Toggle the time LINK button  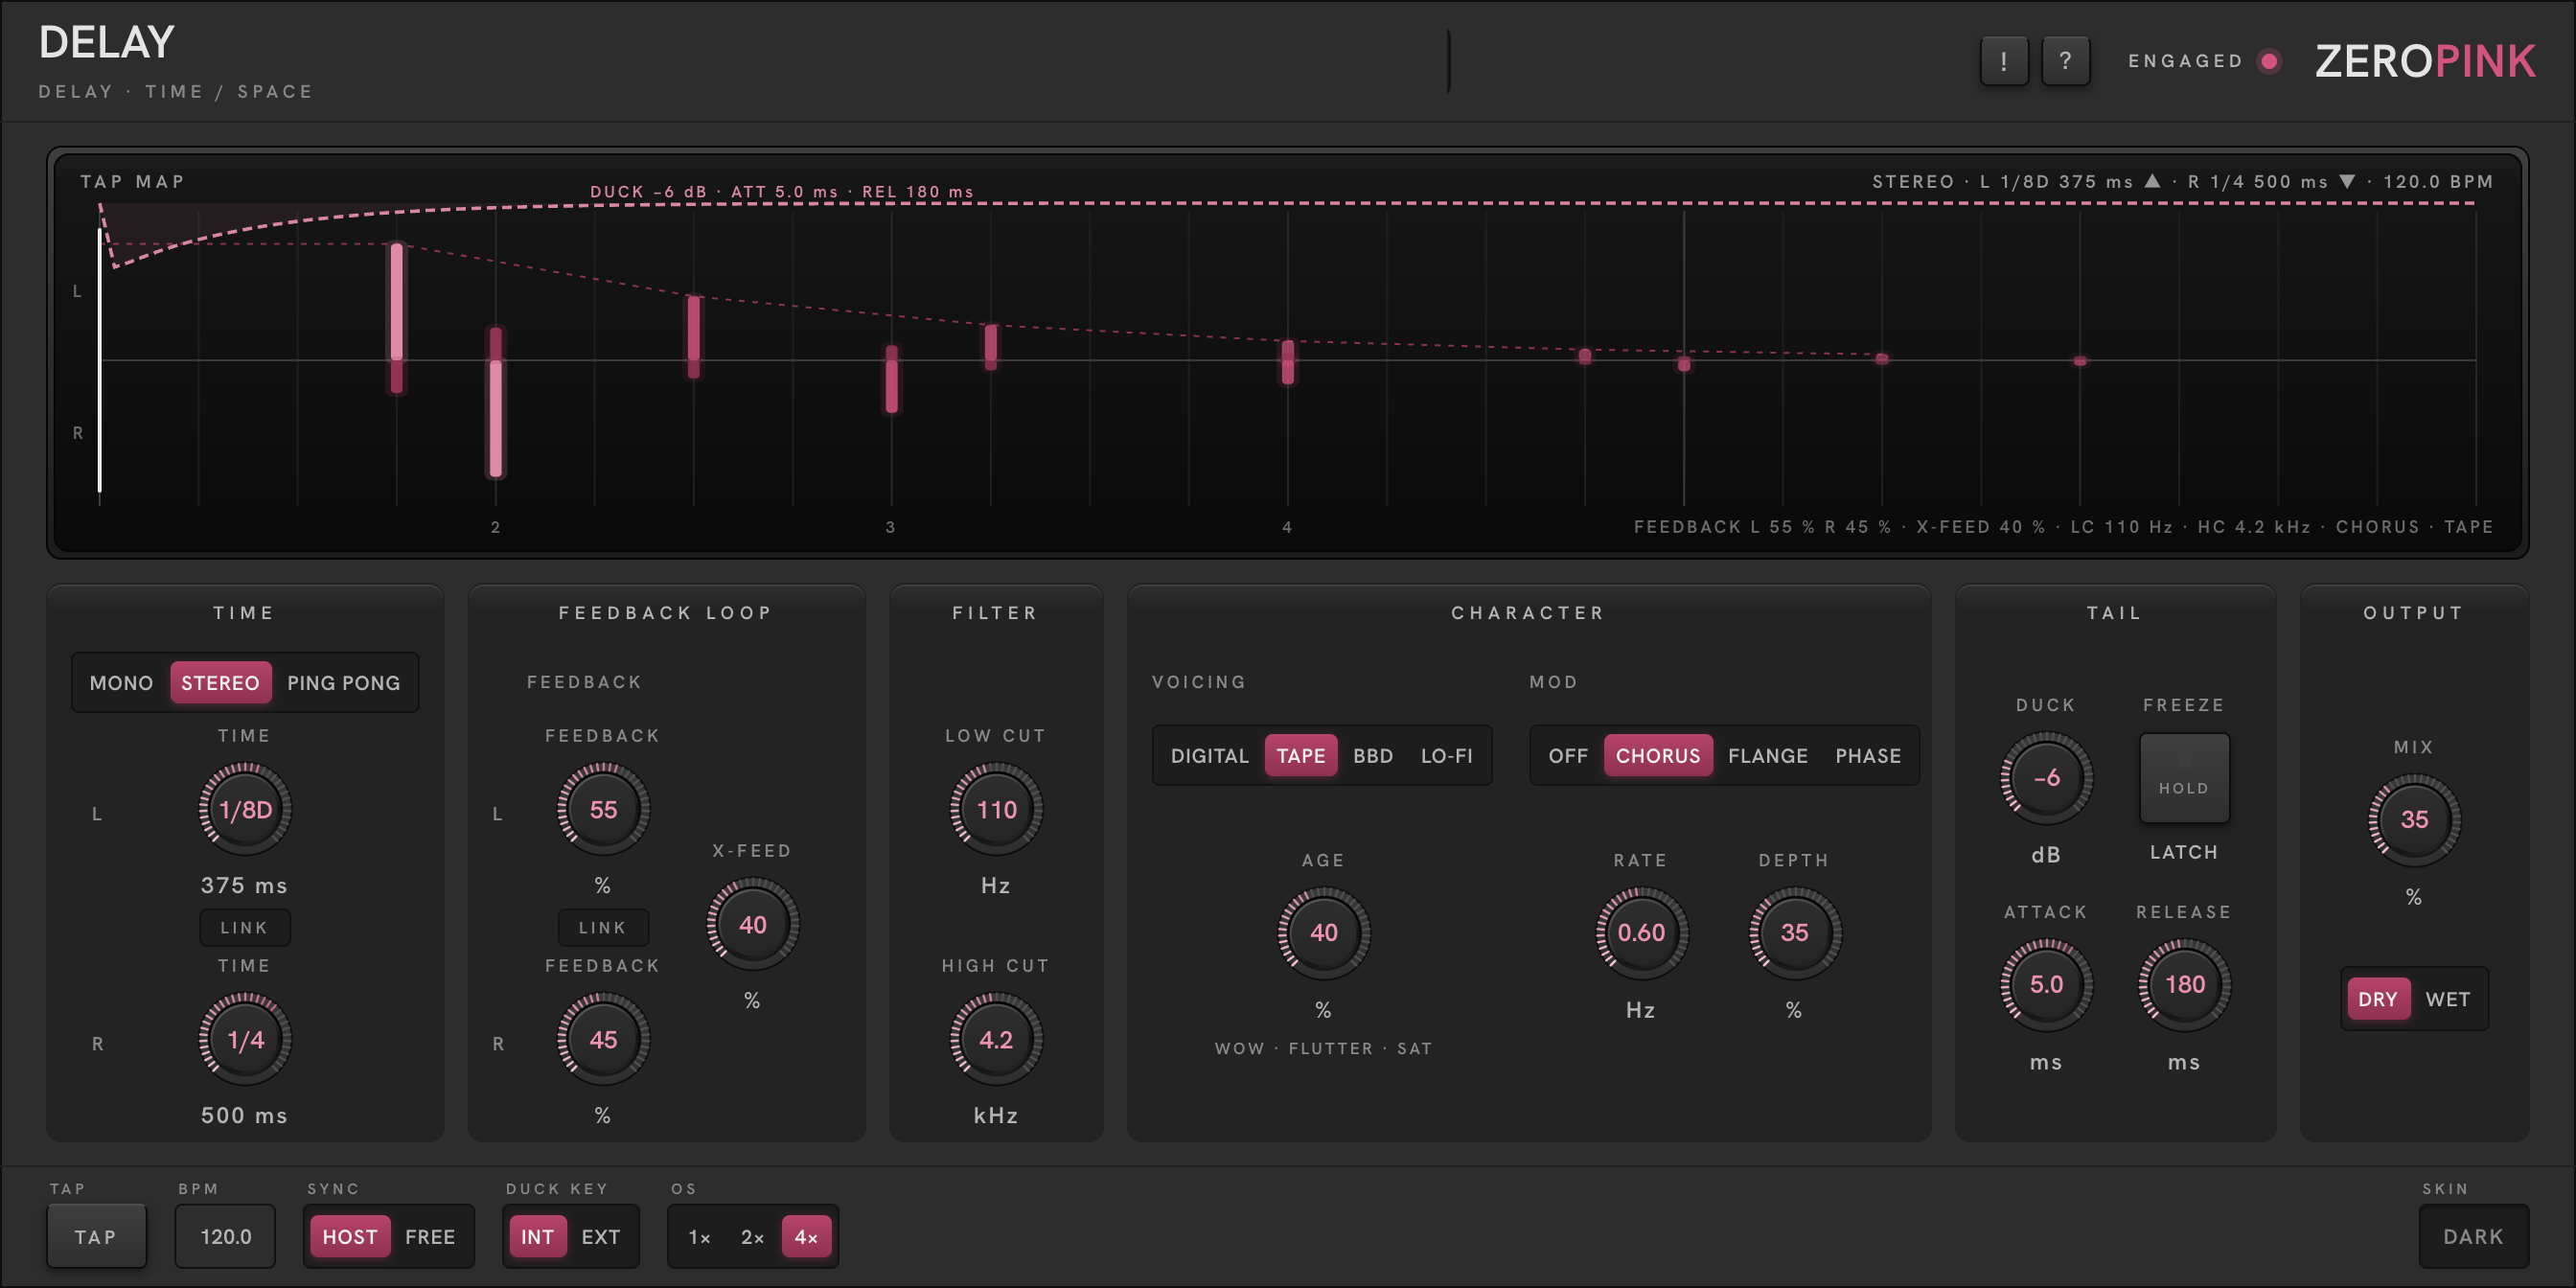(245, 927)
